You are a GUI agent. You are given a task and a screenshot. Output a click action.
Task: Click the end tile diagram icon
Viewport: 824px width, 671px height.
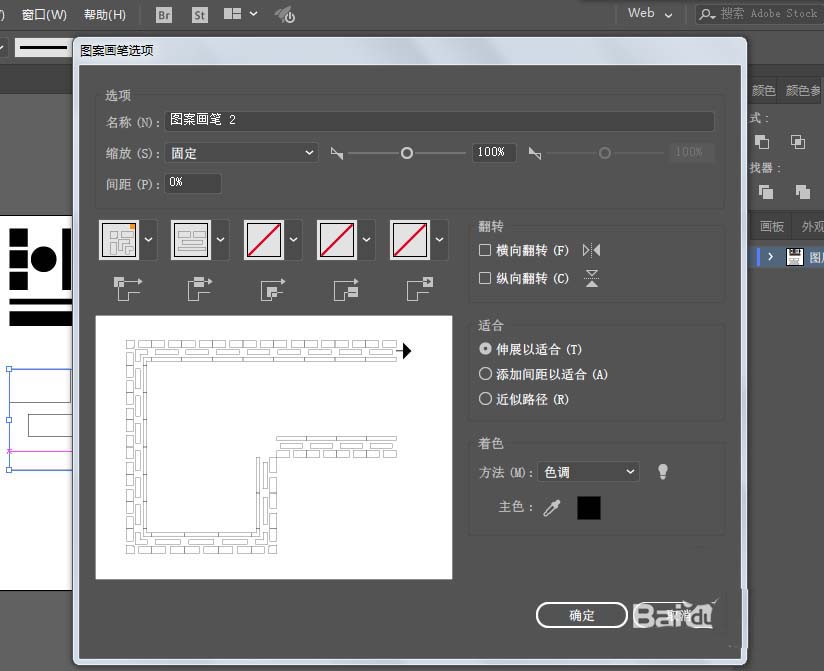419,288
